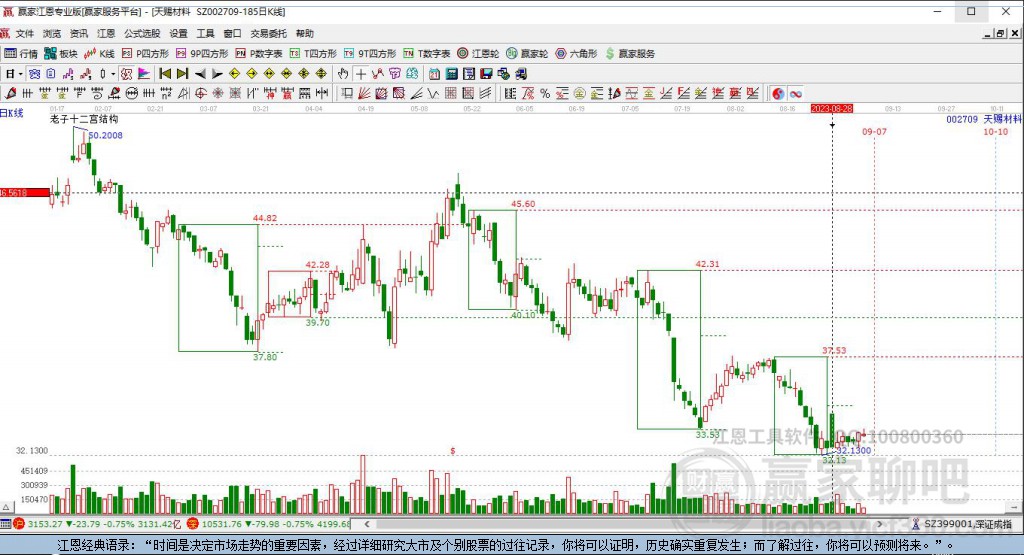The image size is (1024, 555).
Task: Open the calendar tool icon
Action: (434, 74)
